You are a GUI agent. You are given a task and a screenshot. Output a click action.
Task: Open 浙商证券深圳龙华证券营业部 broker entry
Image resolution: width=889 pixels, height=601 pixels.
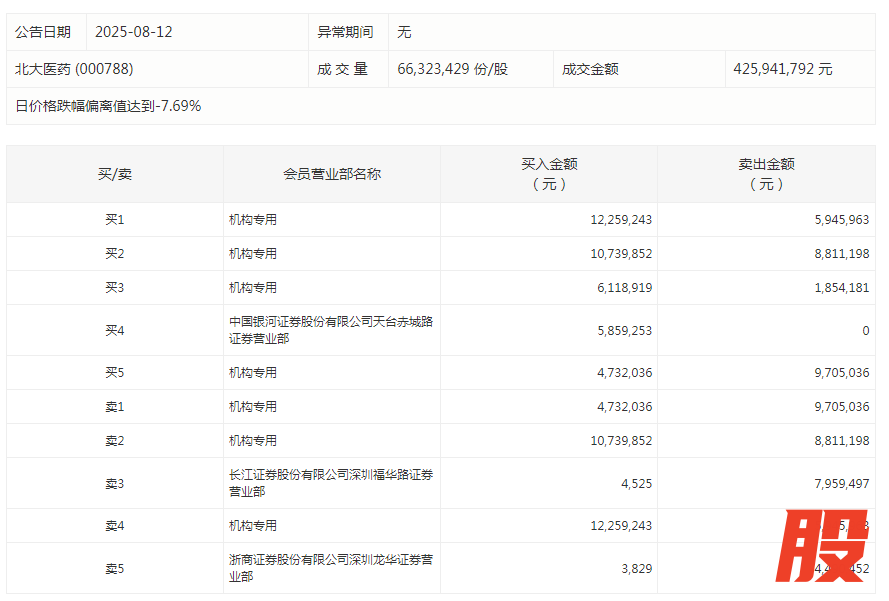click(330, 568)
